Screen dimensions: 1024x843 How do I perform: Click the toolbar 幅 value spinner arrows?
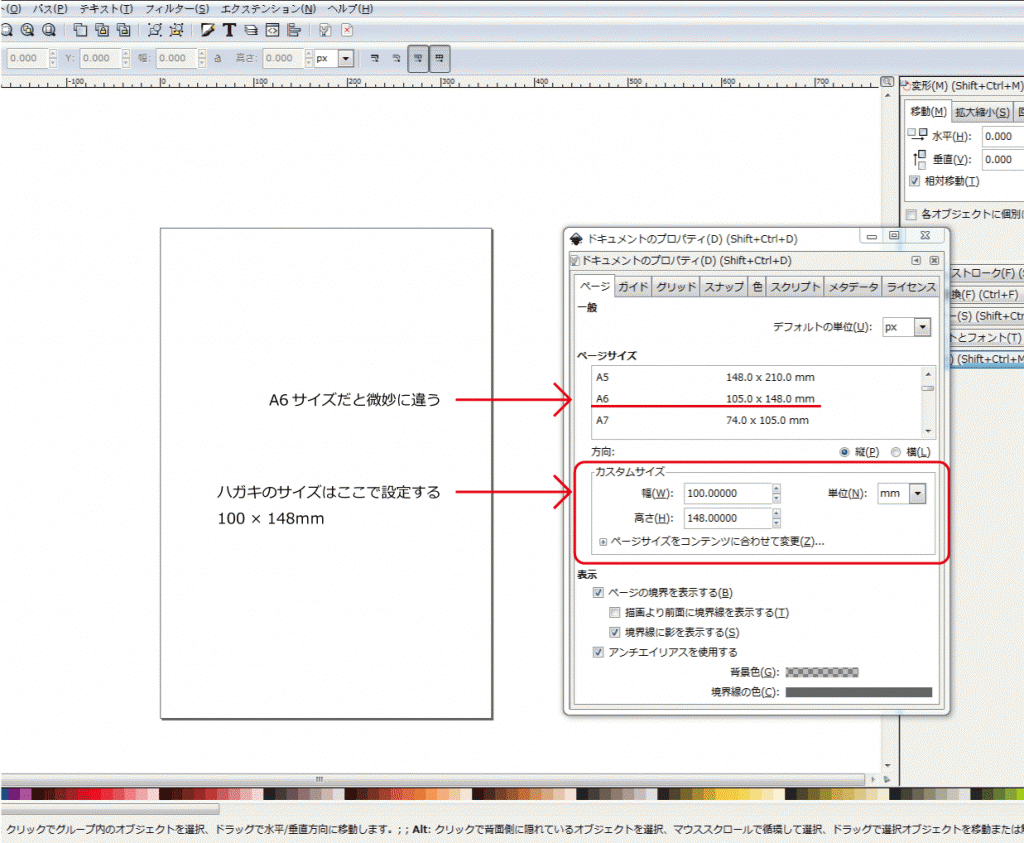click(202, 58)
